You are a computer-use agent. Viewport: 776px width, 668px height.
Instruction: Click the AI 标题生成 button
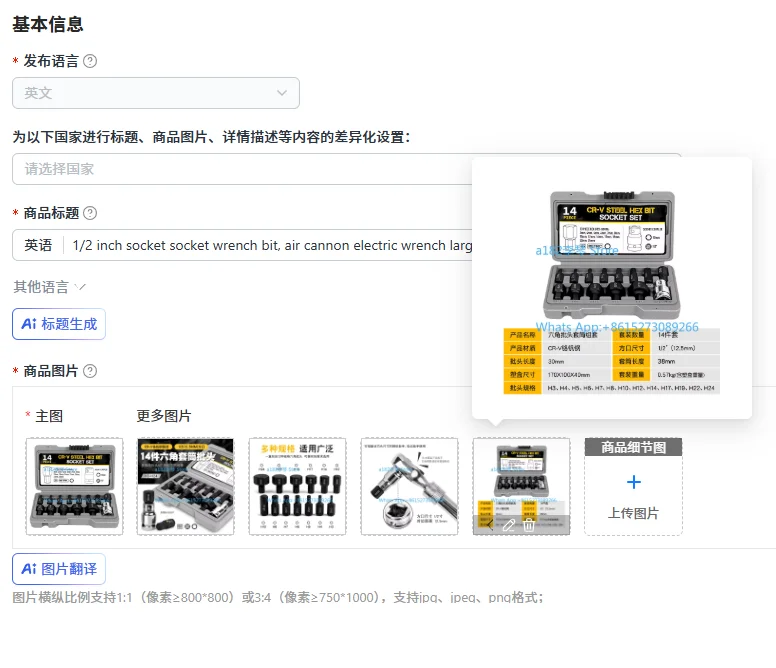point(59,324)
